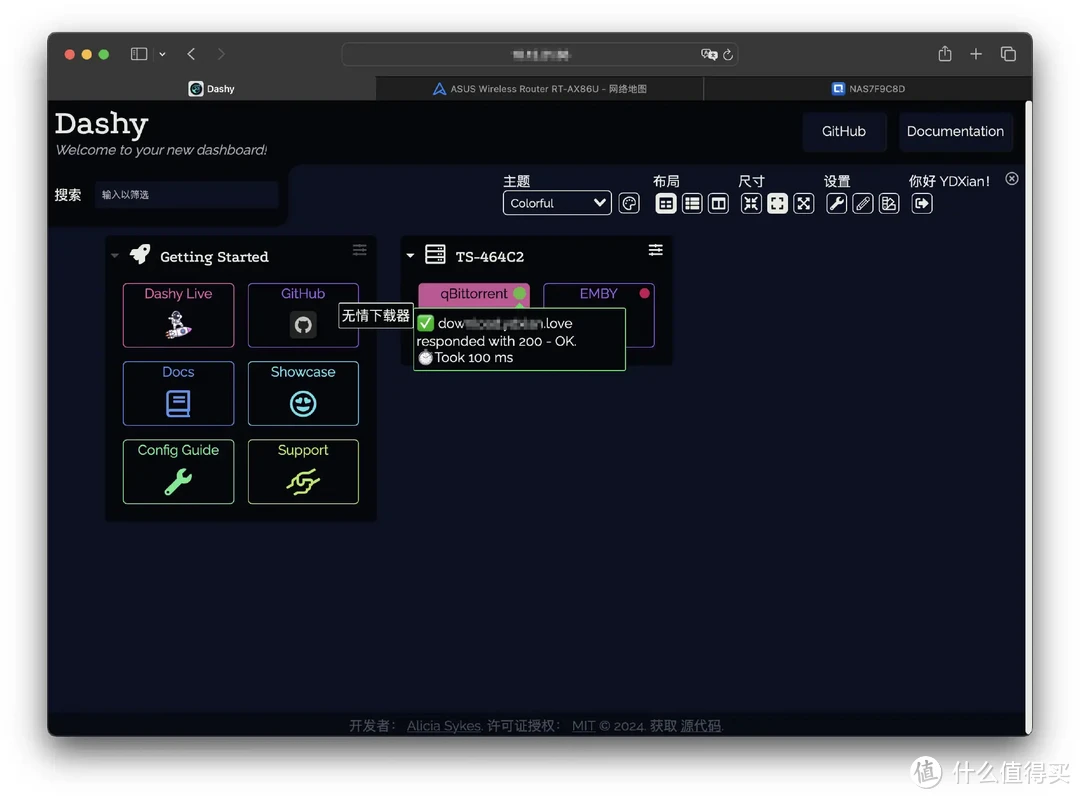Set item size to medium
Image resolution: width=1080 pixels, height=799 pixels.
click(x=777, y=203)
